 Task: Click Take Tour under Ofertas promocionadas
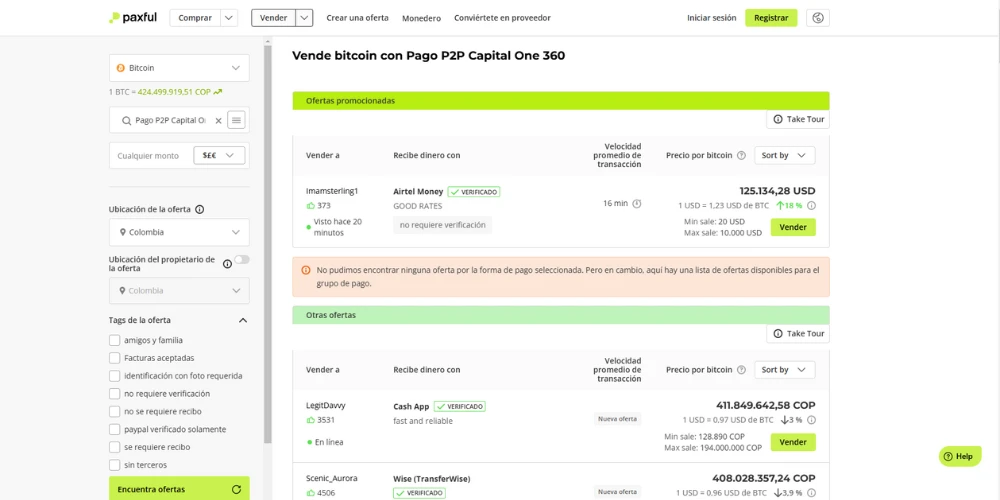click(798, 119)
